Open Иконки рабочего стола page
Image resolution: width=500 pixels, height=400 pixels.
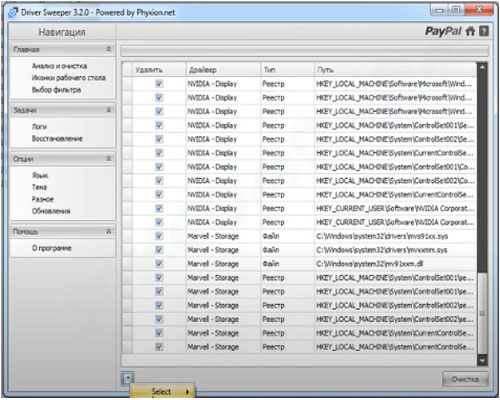click(x=69, y=78)
